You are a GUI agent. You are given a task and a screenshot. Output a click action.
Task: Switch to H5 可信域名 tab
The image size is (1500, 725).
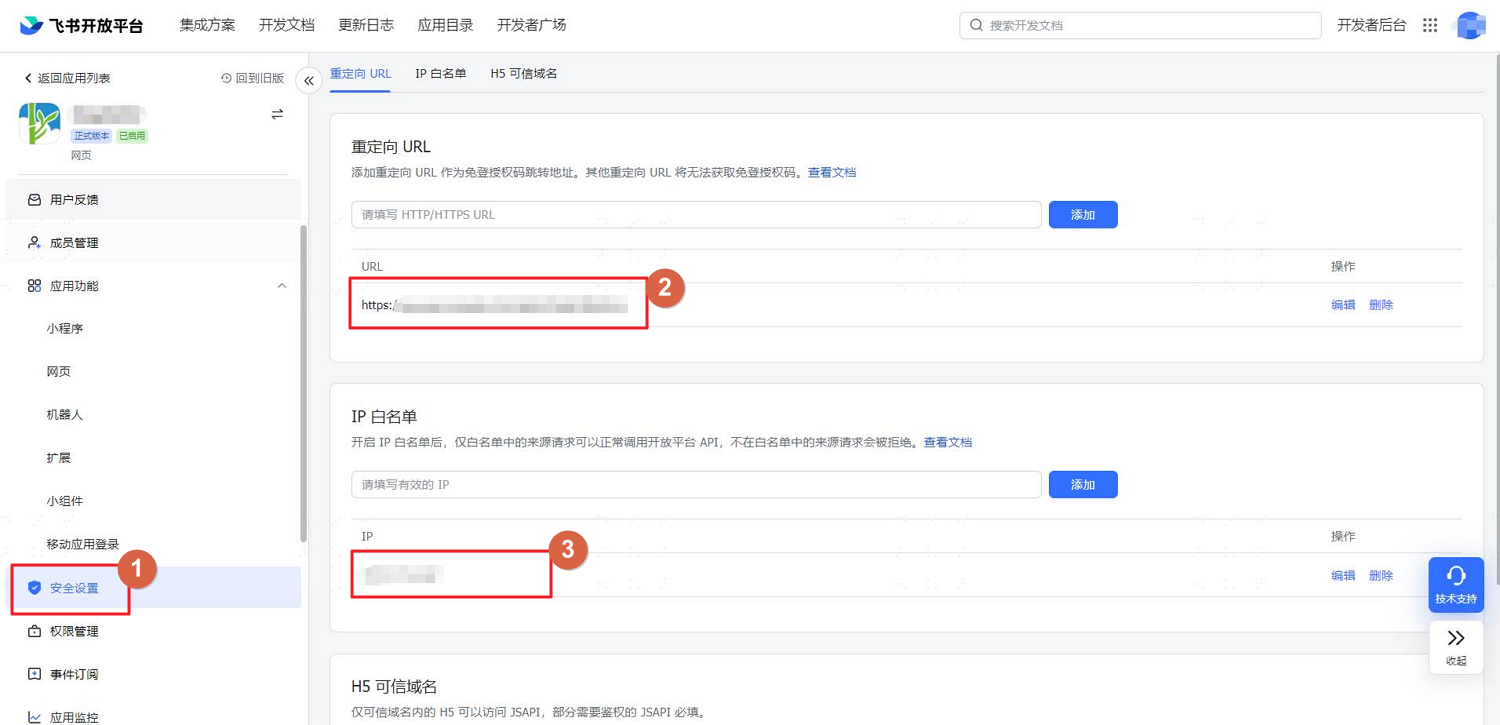(523, 74)
